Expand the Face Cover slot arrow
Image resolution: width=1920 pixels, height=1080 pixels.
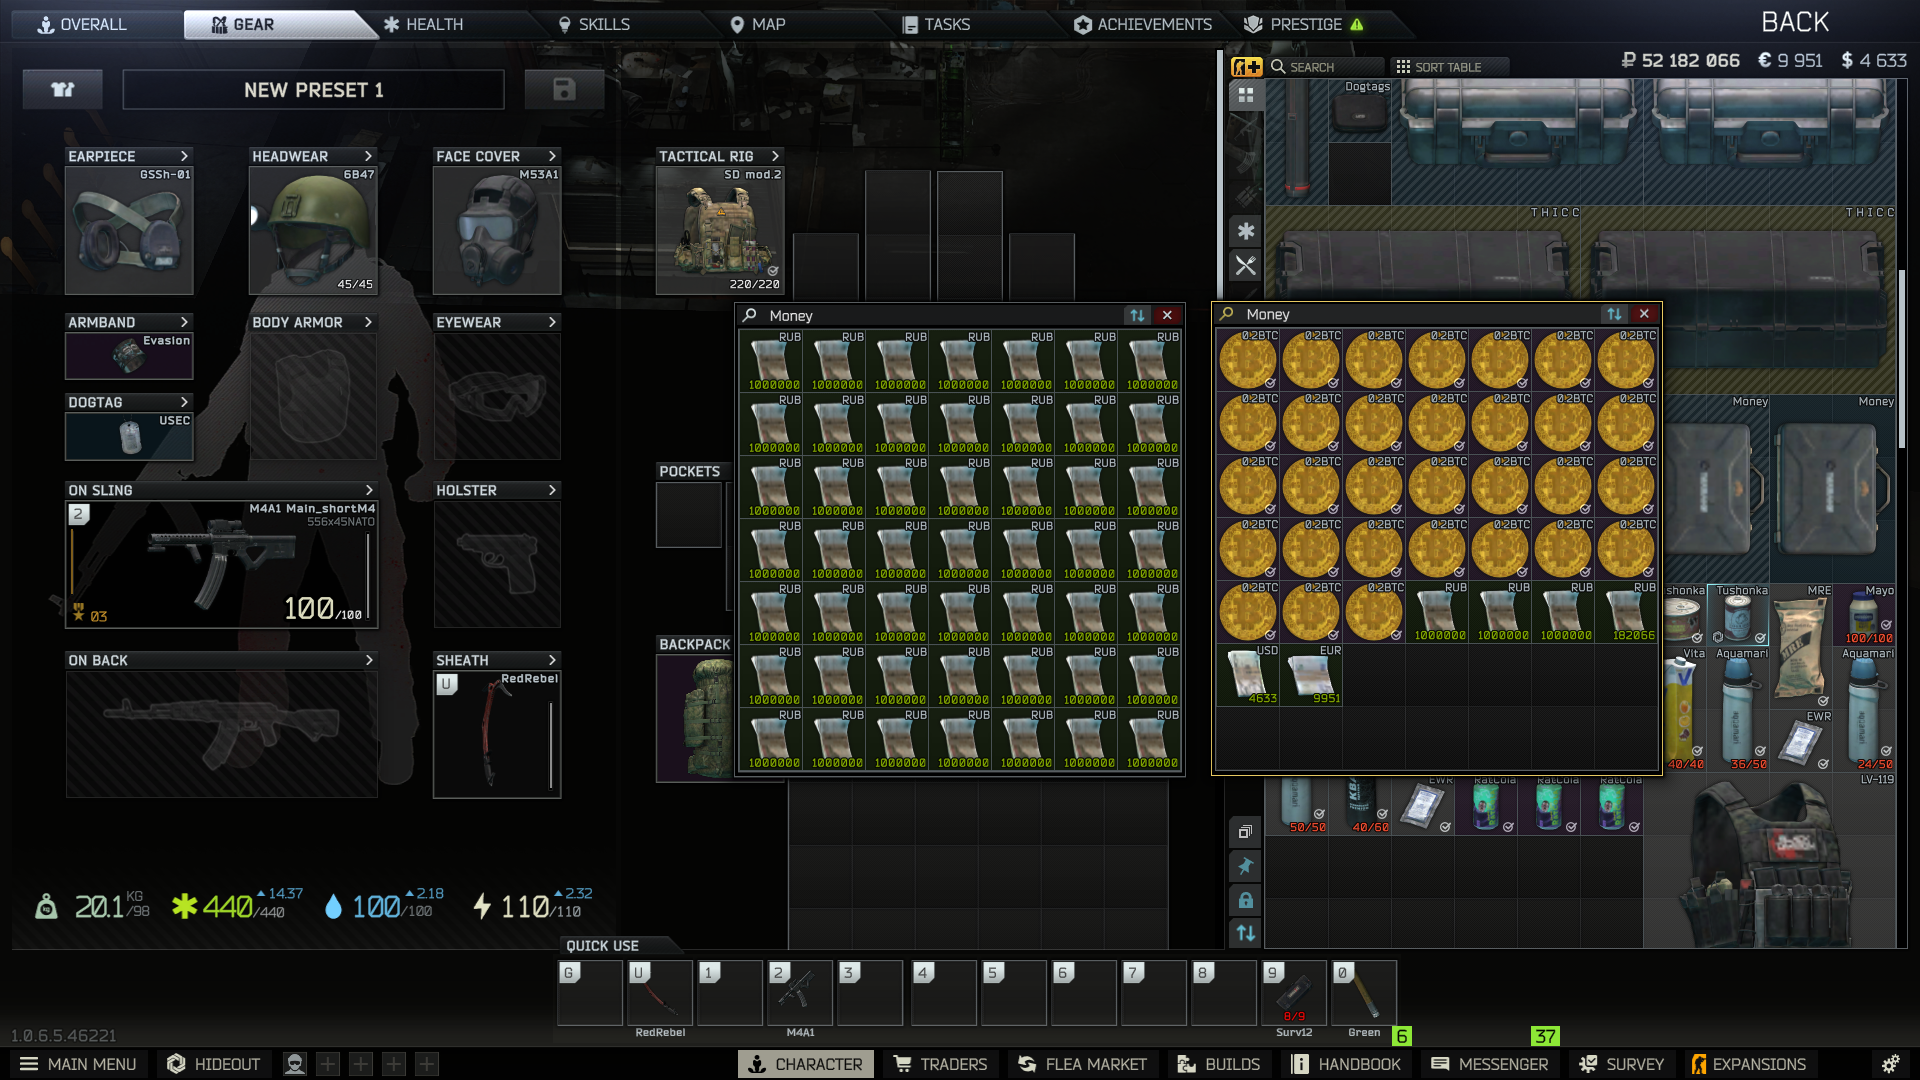click(552, 156)
